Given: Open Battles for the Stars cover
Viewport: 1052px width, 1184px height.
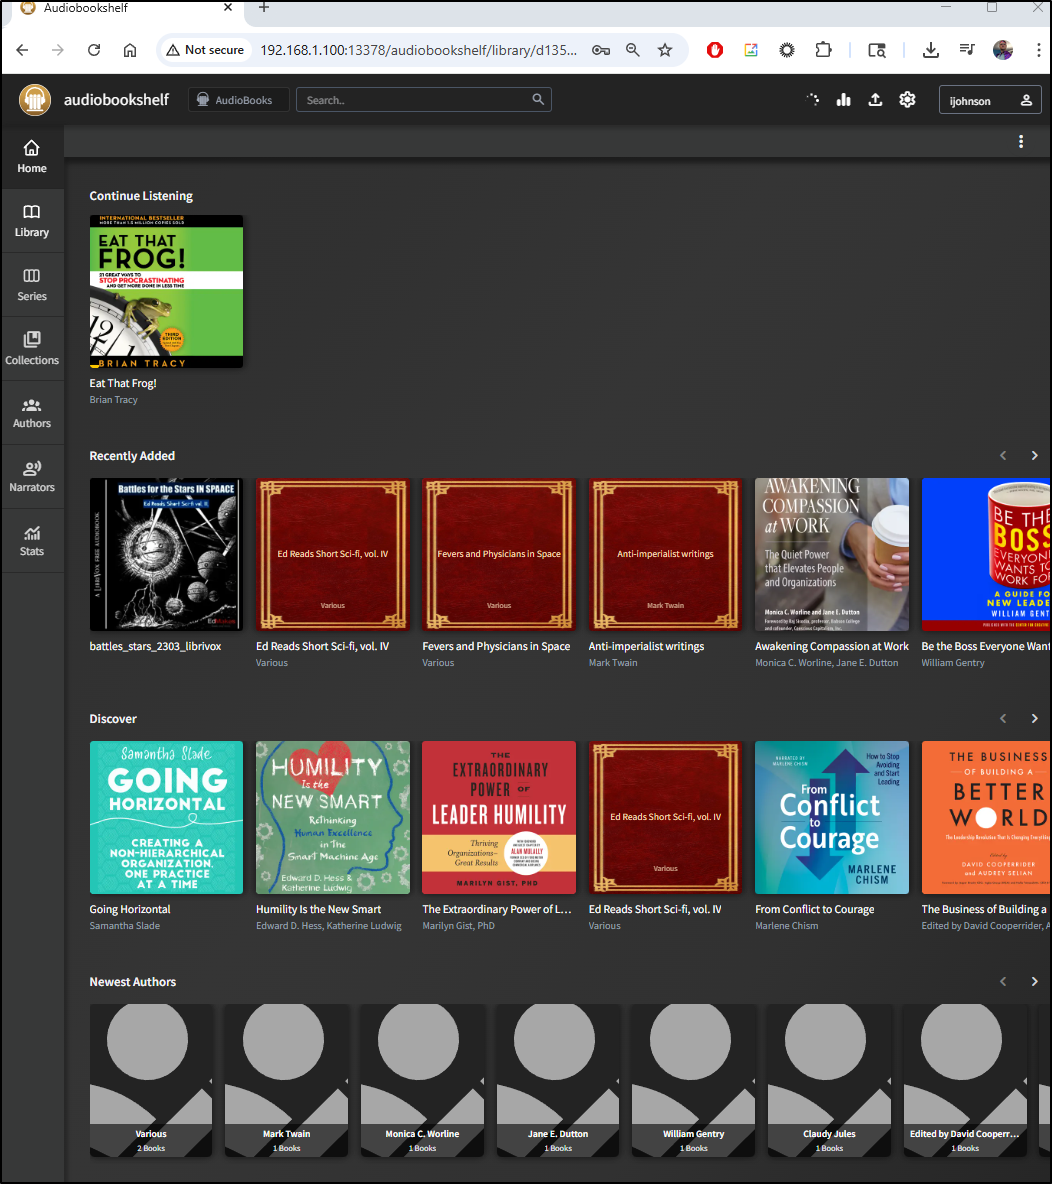Looking at the screenshot, I should tap(166, 554).
